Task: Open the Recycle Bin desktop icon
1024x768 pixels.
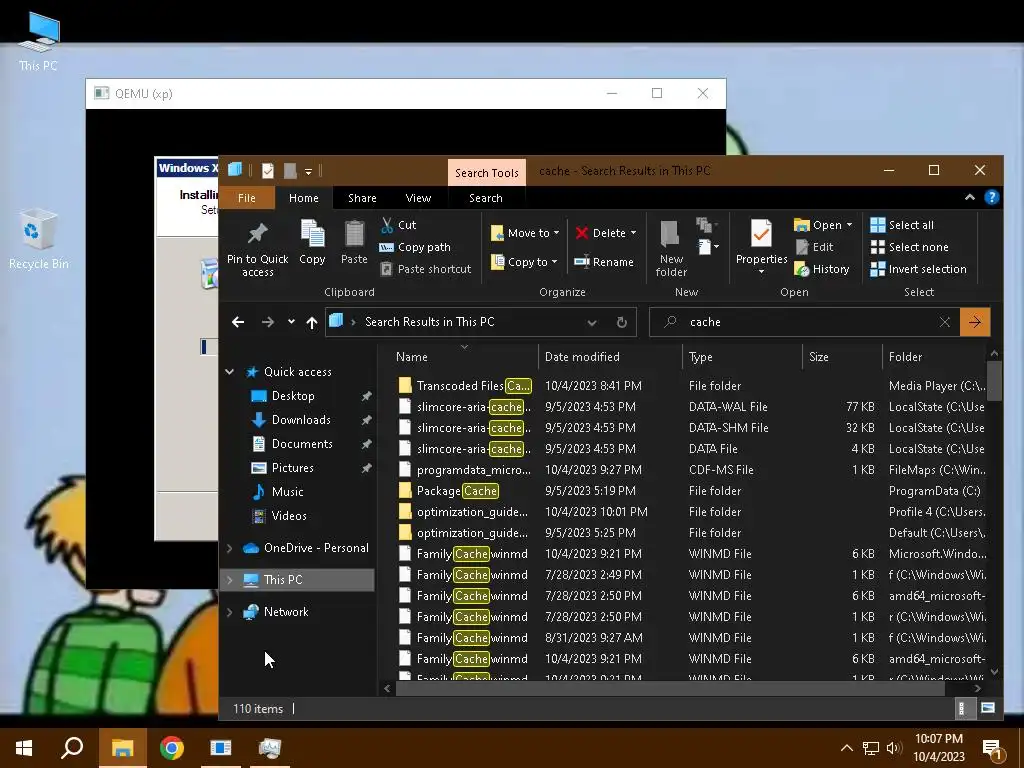Action: [x=39, y=238]
